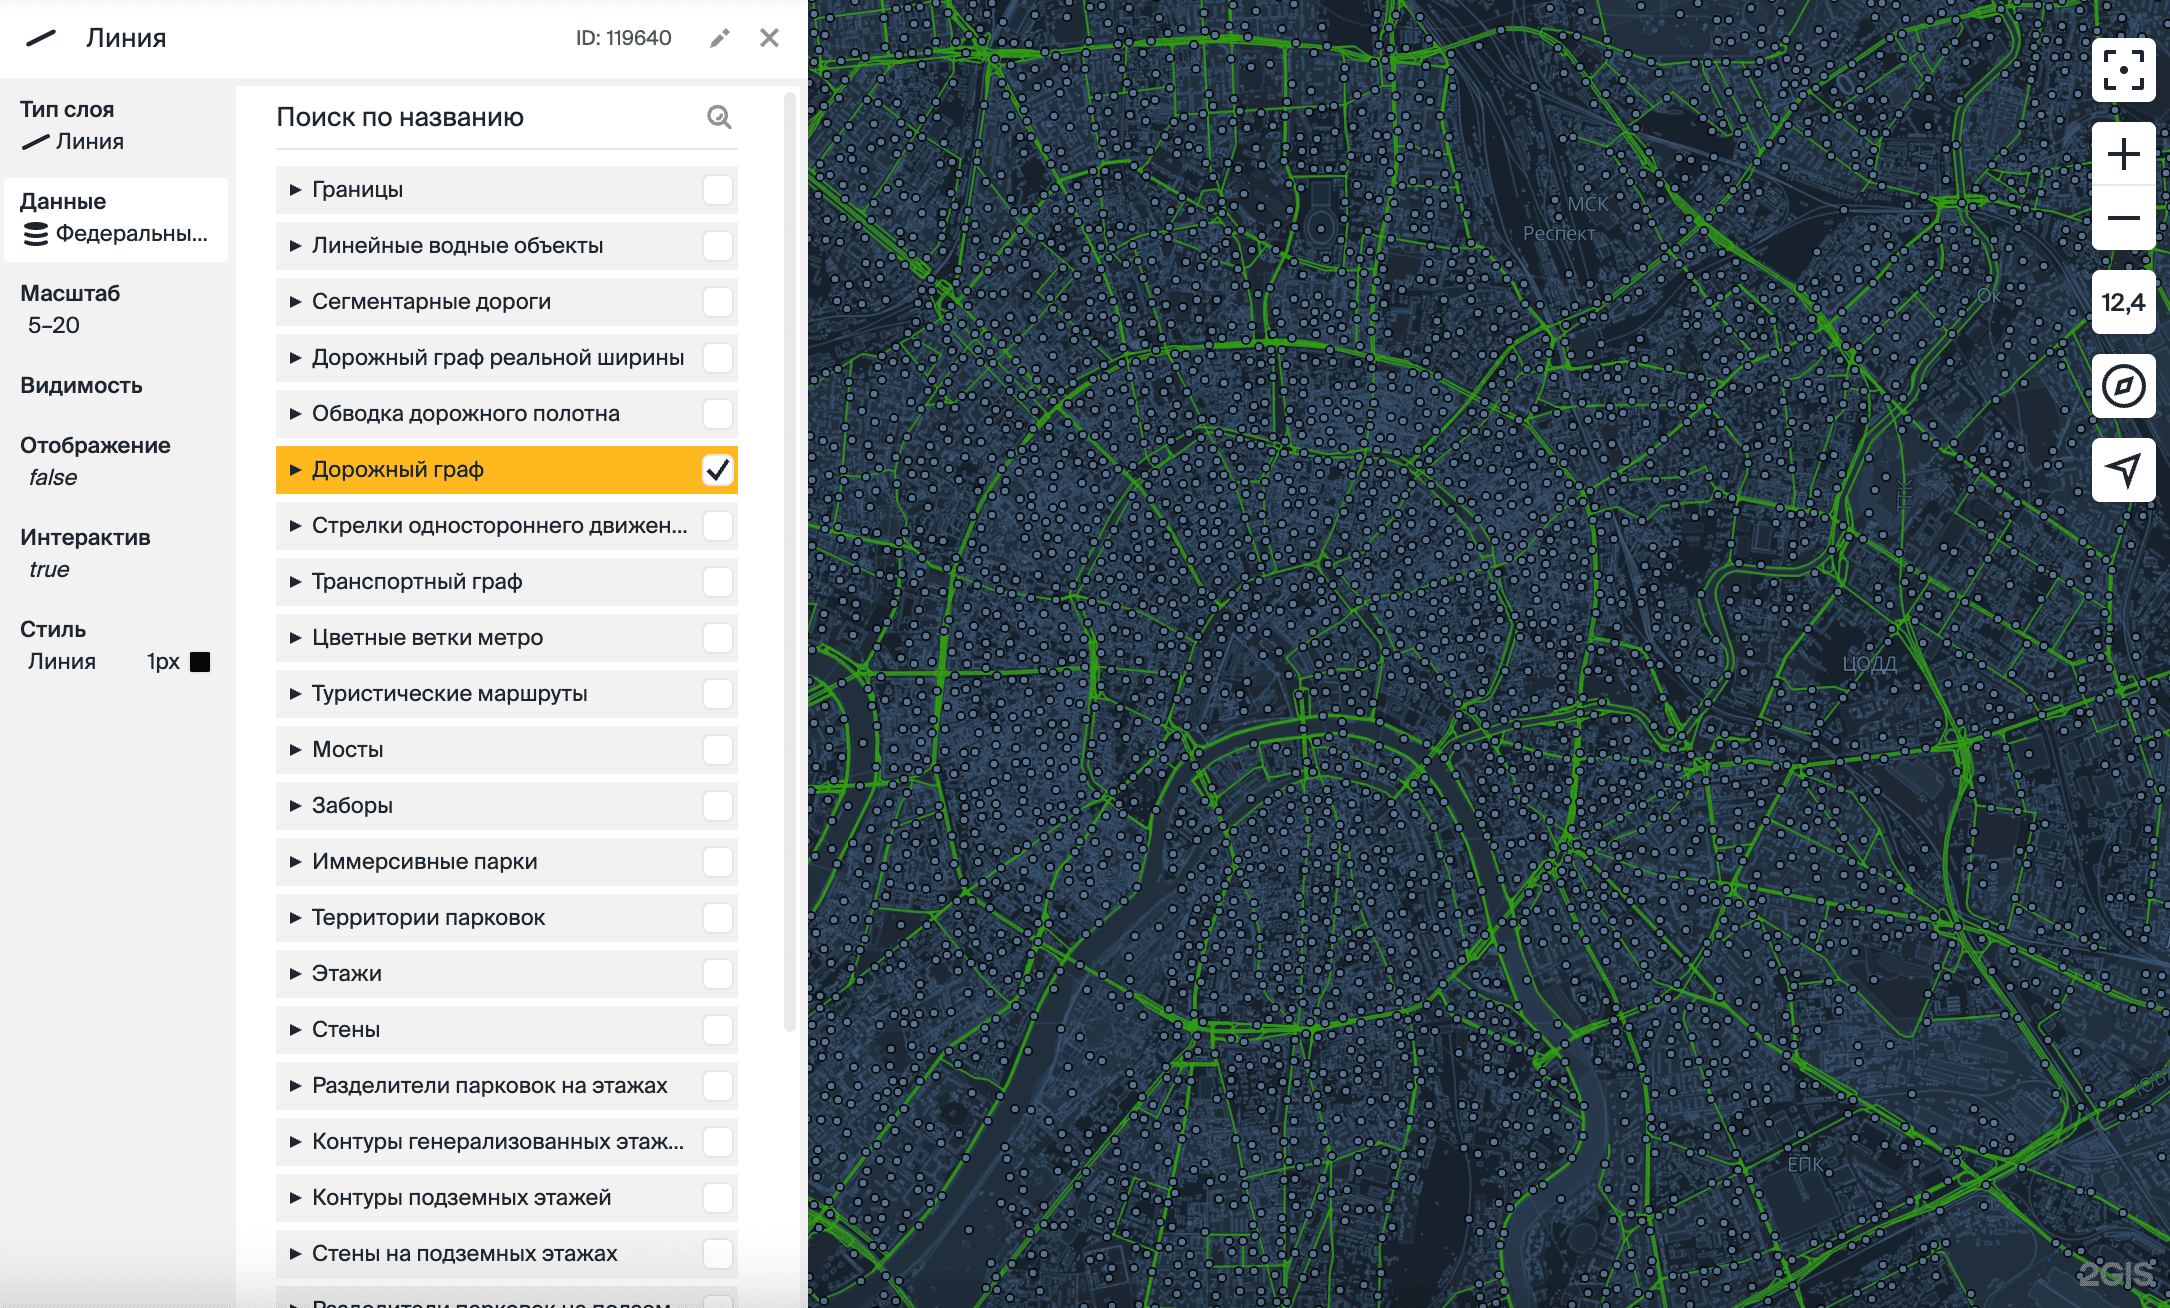Expand the Цветные ветки метро group
Screen dimensions: 2170x1308
tap(295, 638)
